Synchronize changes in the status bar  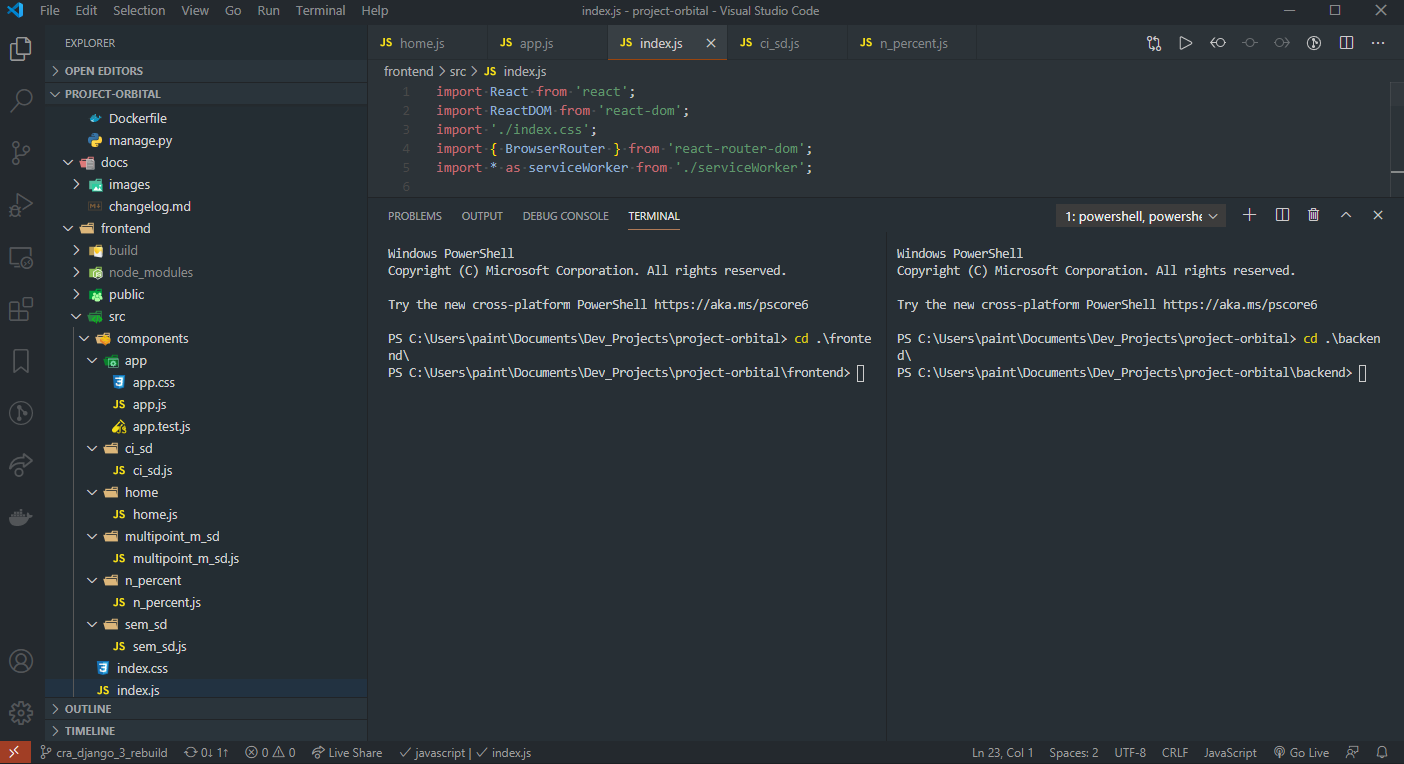[x=207, y=753]
